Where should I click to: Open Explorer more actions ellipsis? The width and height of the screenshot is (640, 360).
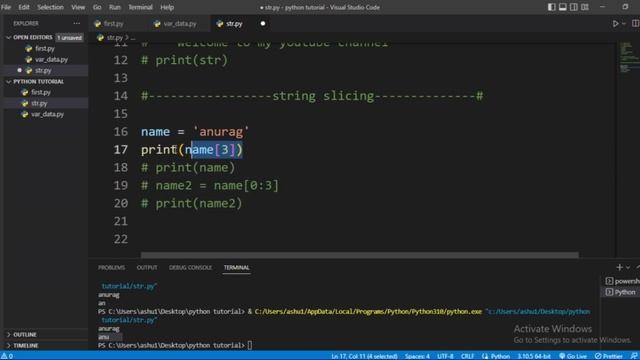point(76,23)
